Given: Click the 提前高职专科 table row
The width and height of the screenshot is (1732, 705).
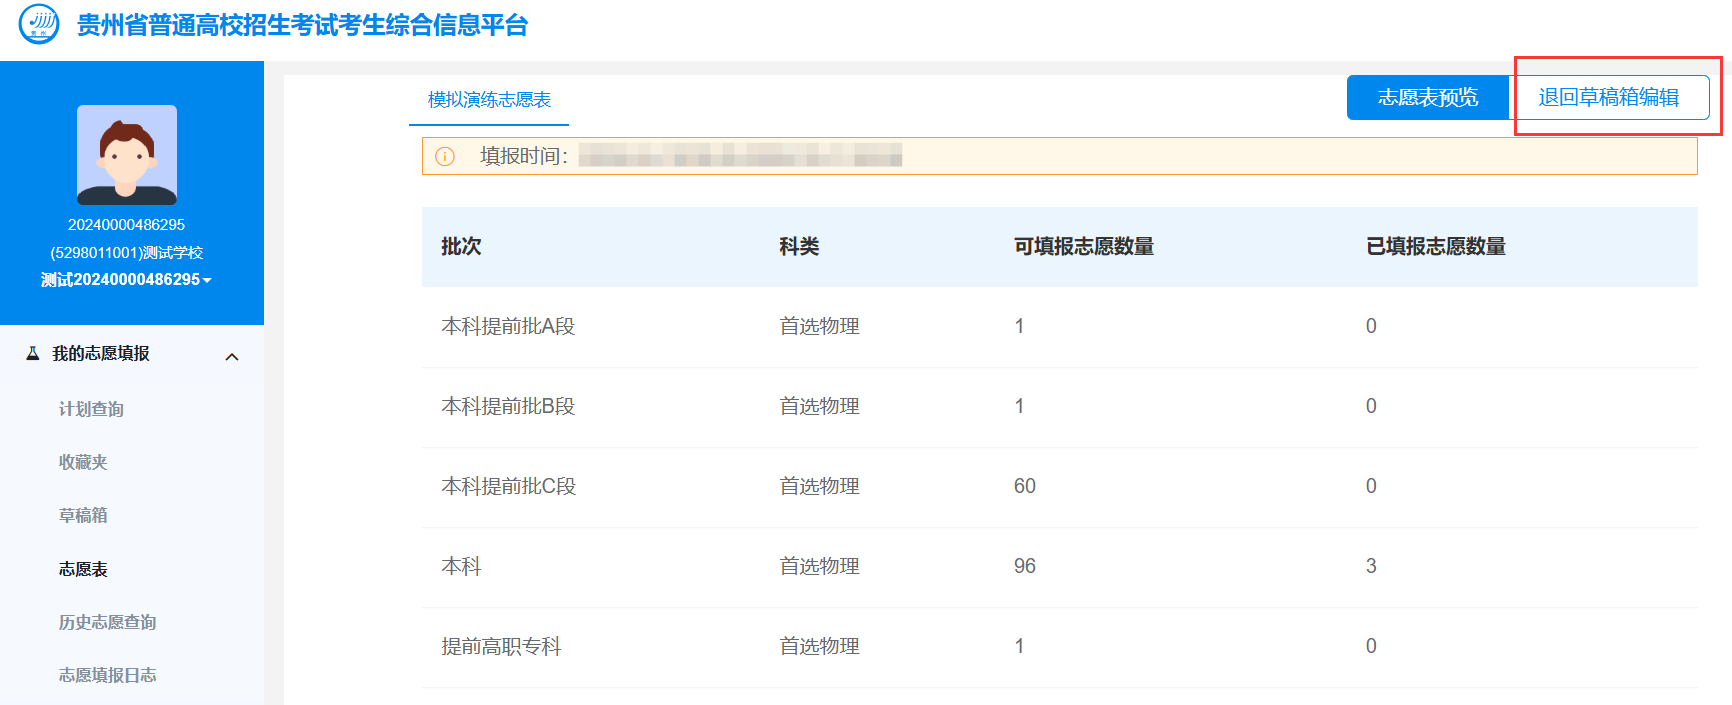Looking at the screenshot, I should (x=1060, y=647).
